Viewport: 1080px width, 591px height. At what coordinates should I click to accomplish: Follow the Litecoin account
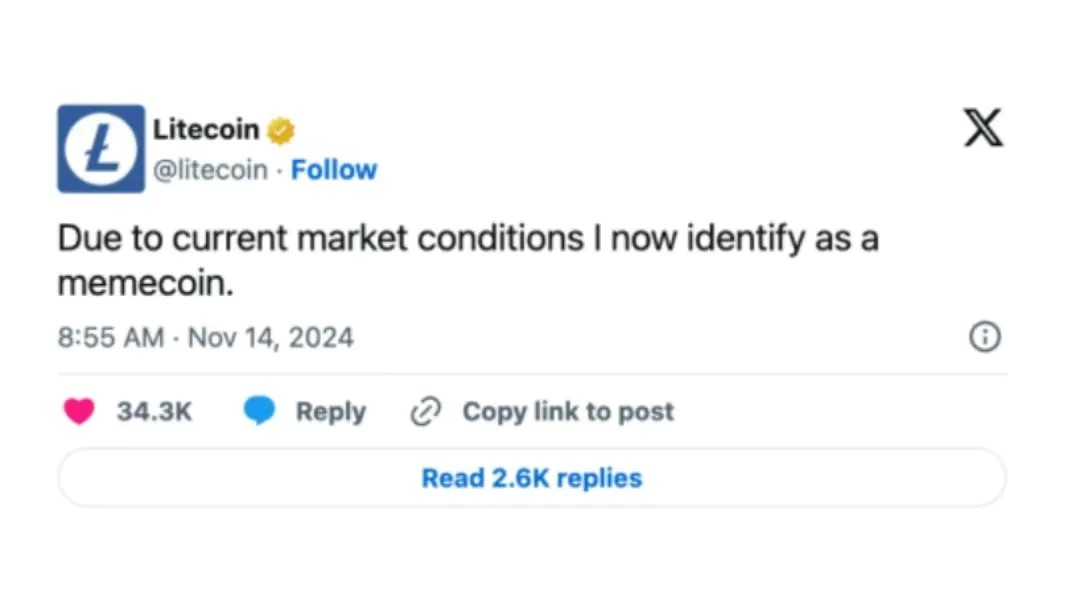tap(334, 170)
